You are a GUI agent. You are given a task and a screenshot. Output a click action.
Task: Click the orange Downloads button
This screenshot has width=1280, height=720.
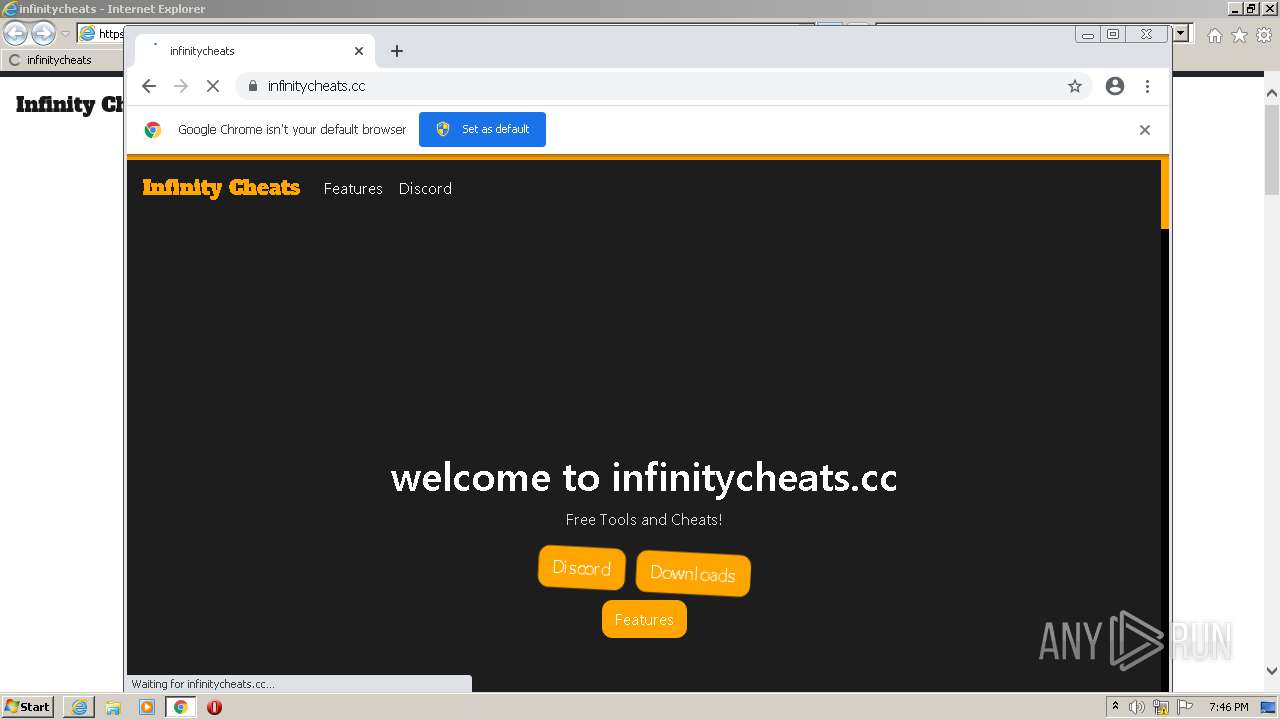point(693,574)
